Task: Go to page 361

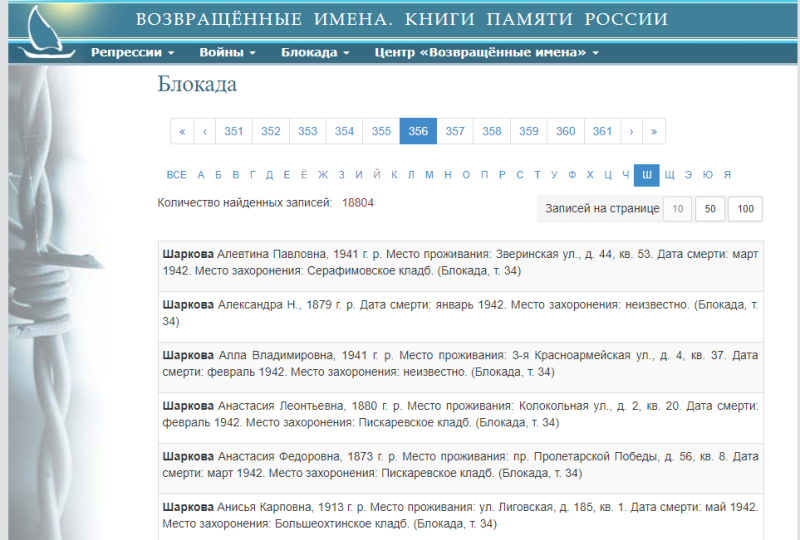Action: point(603,131)
